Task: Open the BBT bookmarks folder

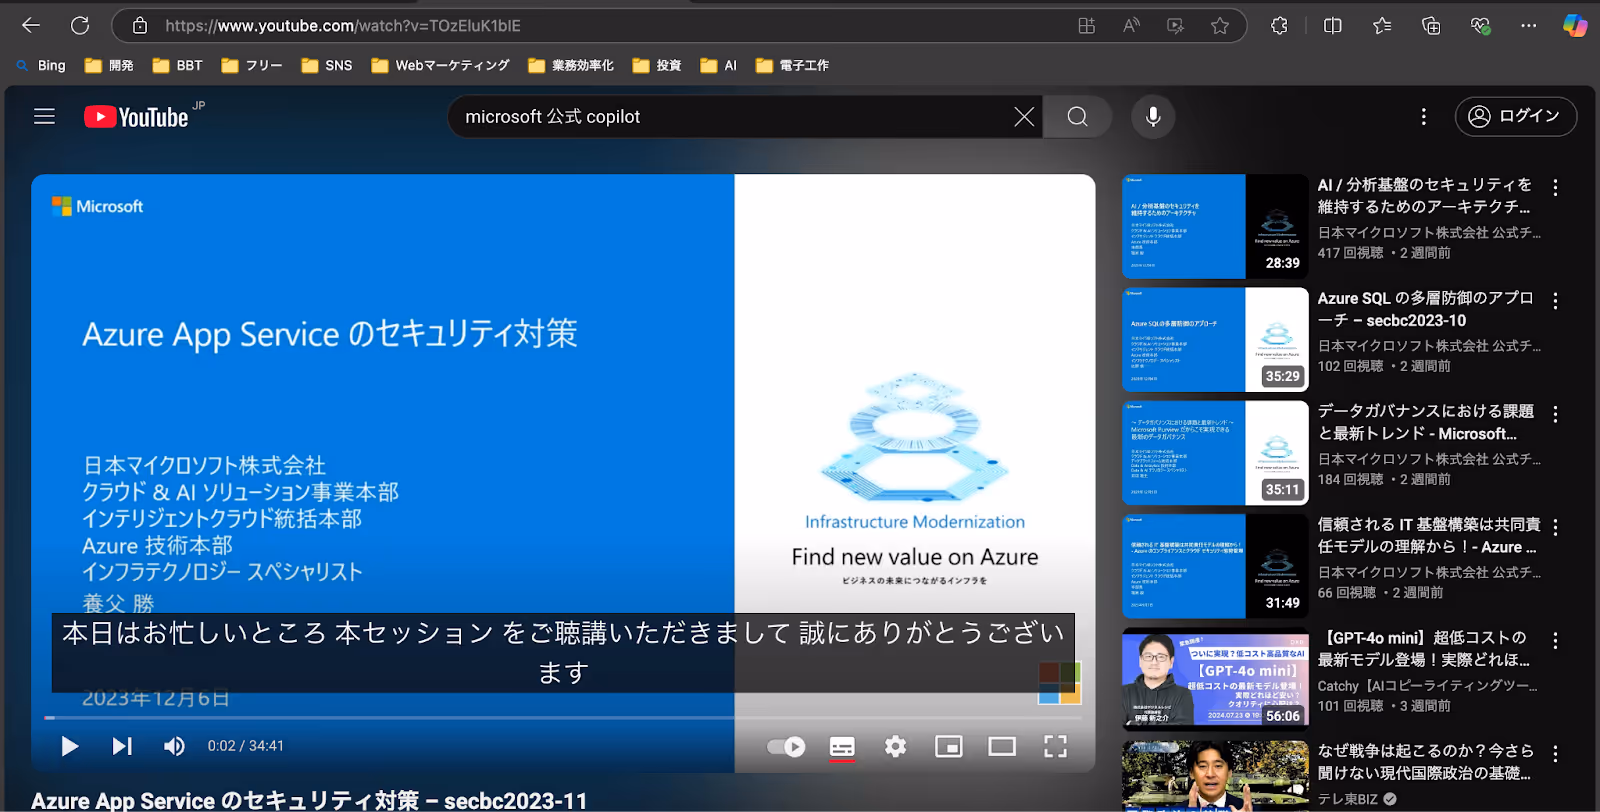Action: tap(177, 65)
